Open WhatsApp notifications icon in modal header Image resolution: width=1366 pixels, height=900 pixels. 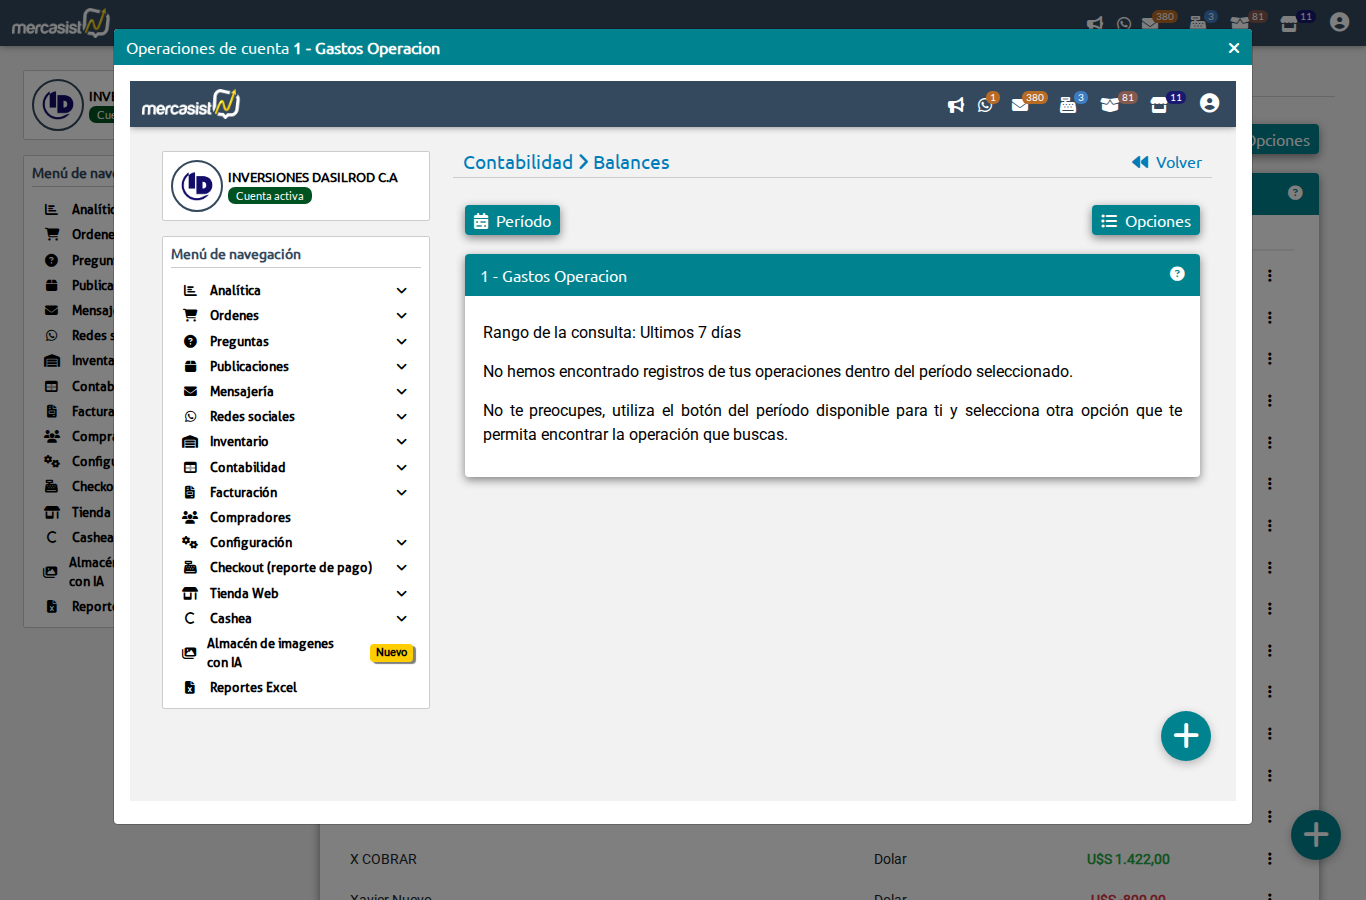click(985, 105)
